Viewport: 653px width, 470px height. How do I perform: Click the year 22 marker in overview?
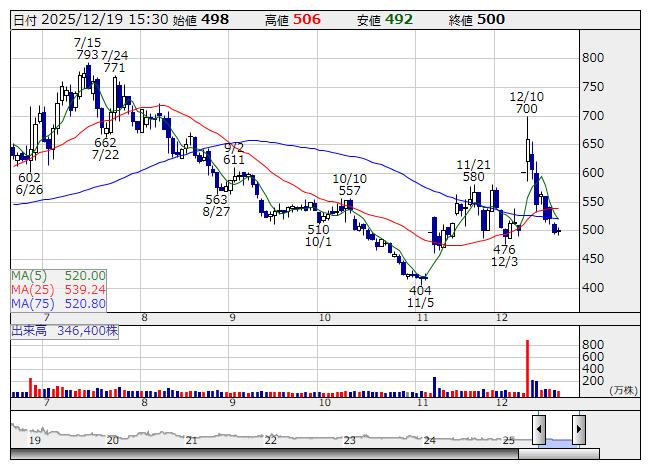271,440
